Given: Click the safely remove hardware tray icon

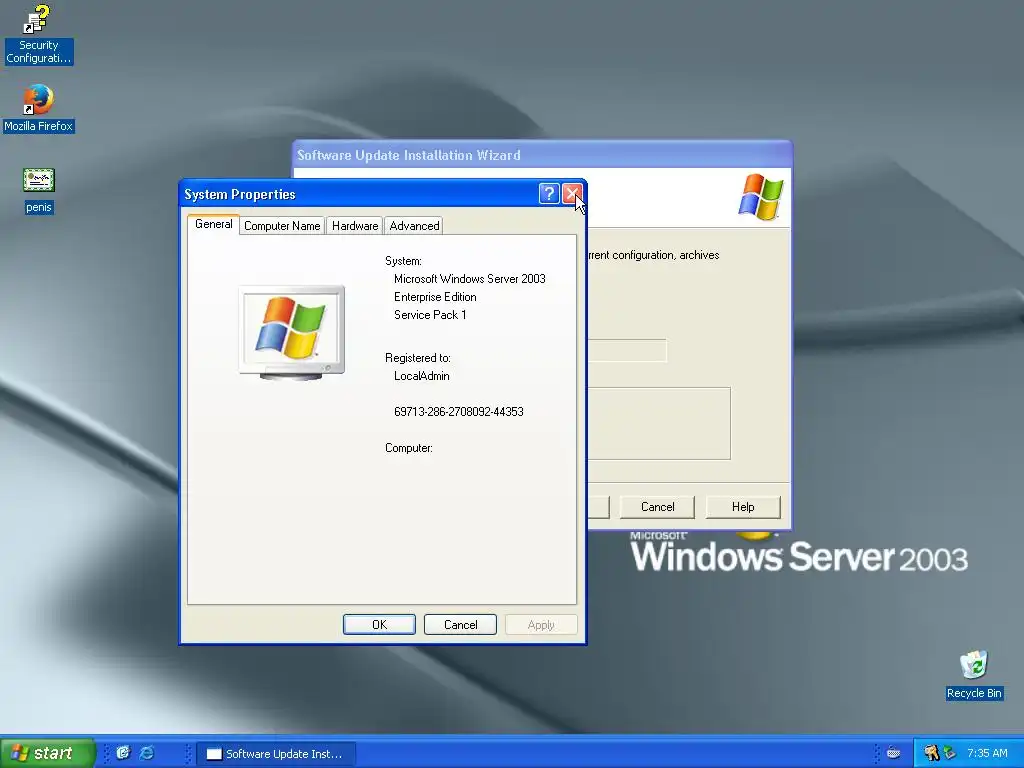Looking at the screenshot, I should [949, 753].
